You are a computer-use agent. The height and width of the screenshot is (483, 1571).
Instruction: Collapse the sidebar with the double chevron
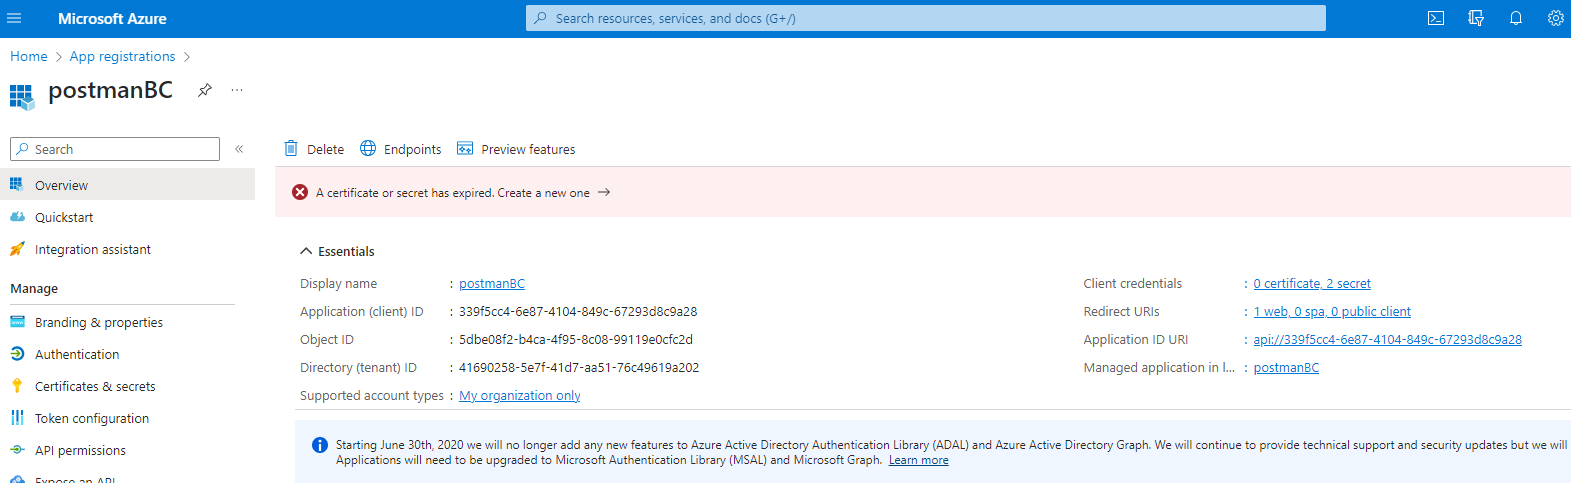tap(239, 149)
